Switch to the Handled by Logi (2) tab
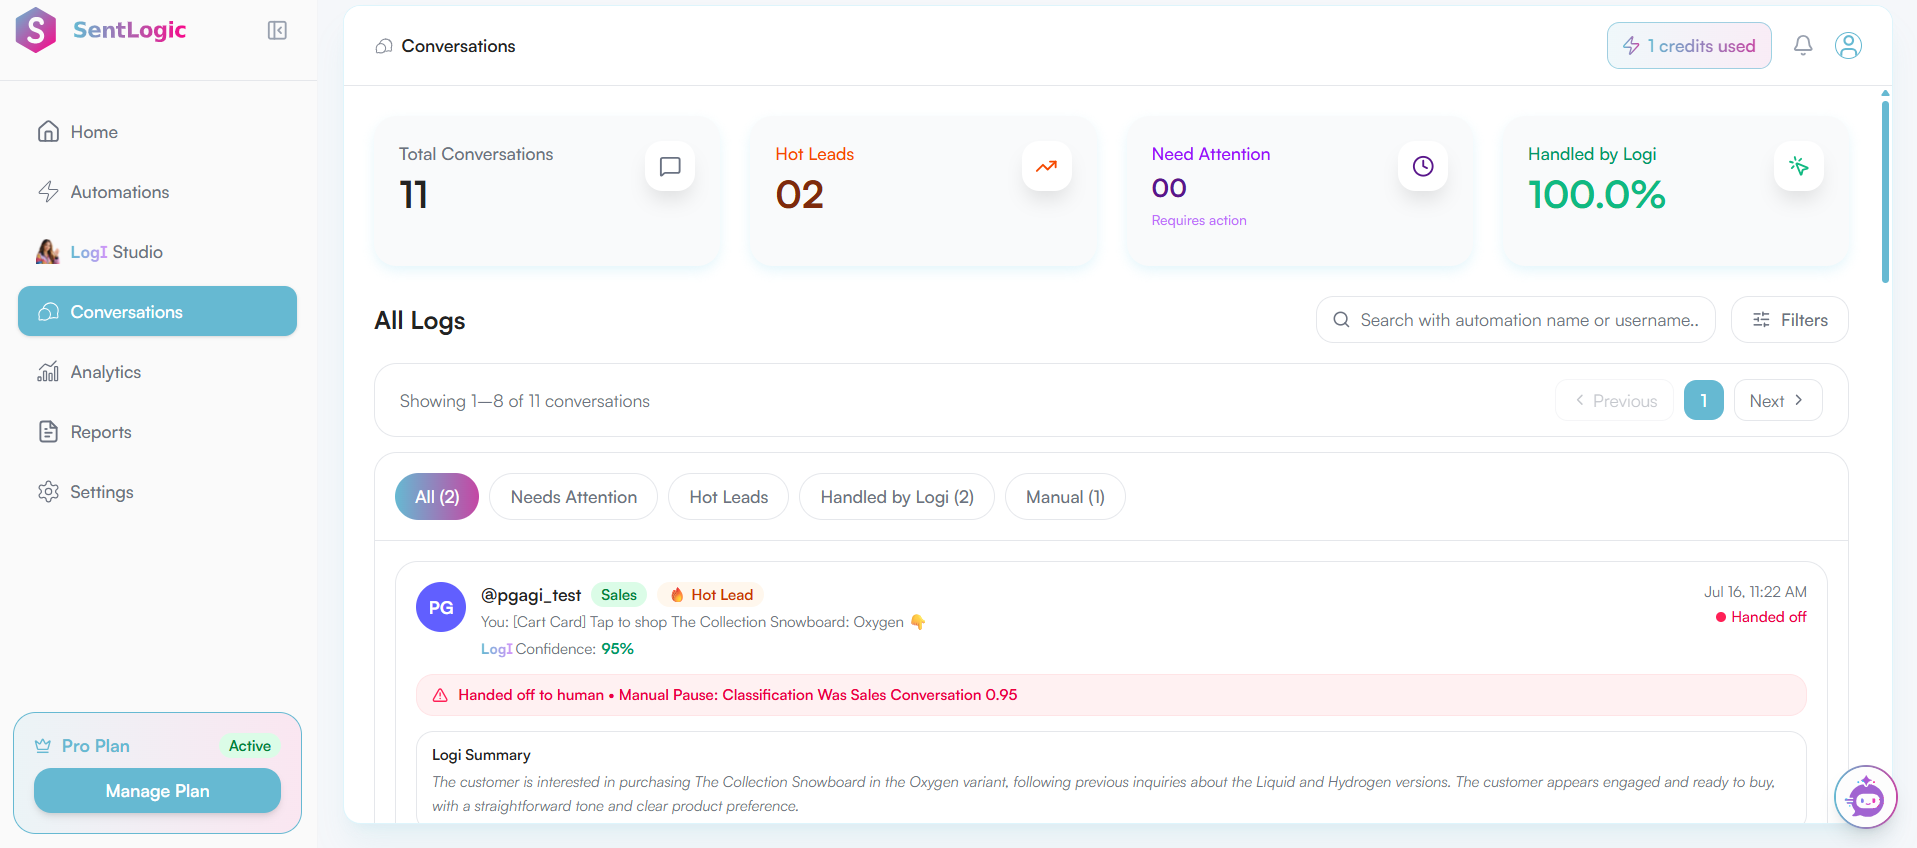Image resolution: width=1917 pixels, height=848 pixels. tap(897, 497)
